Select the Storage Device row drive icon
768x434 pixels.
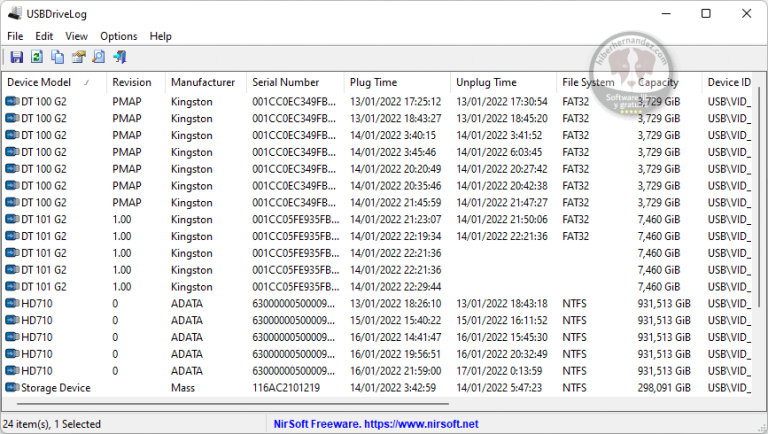pyautogui.click(x=12, y=387)
